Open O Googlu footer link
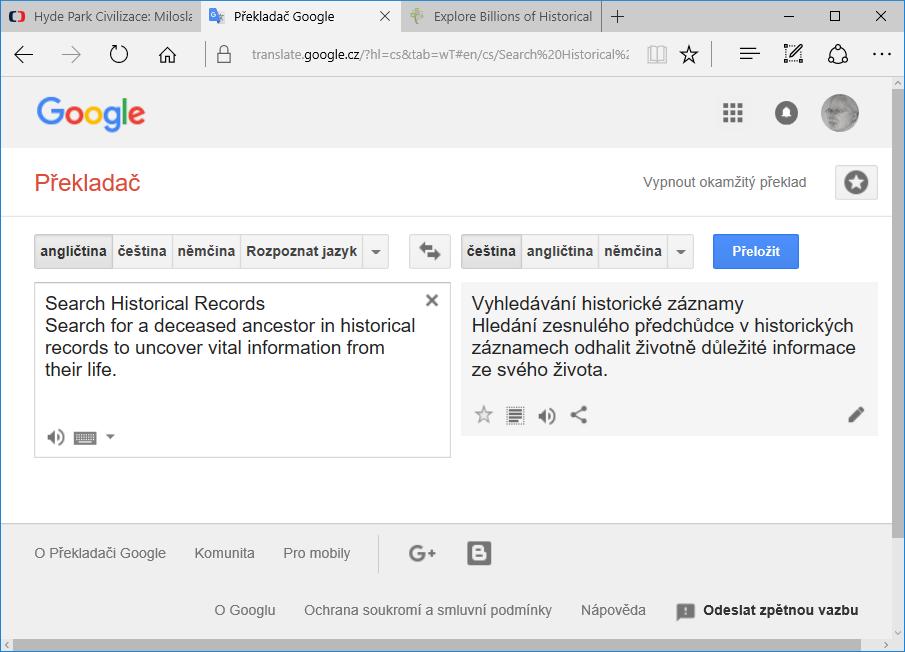 pyautogui.click(x=245, y=610)
